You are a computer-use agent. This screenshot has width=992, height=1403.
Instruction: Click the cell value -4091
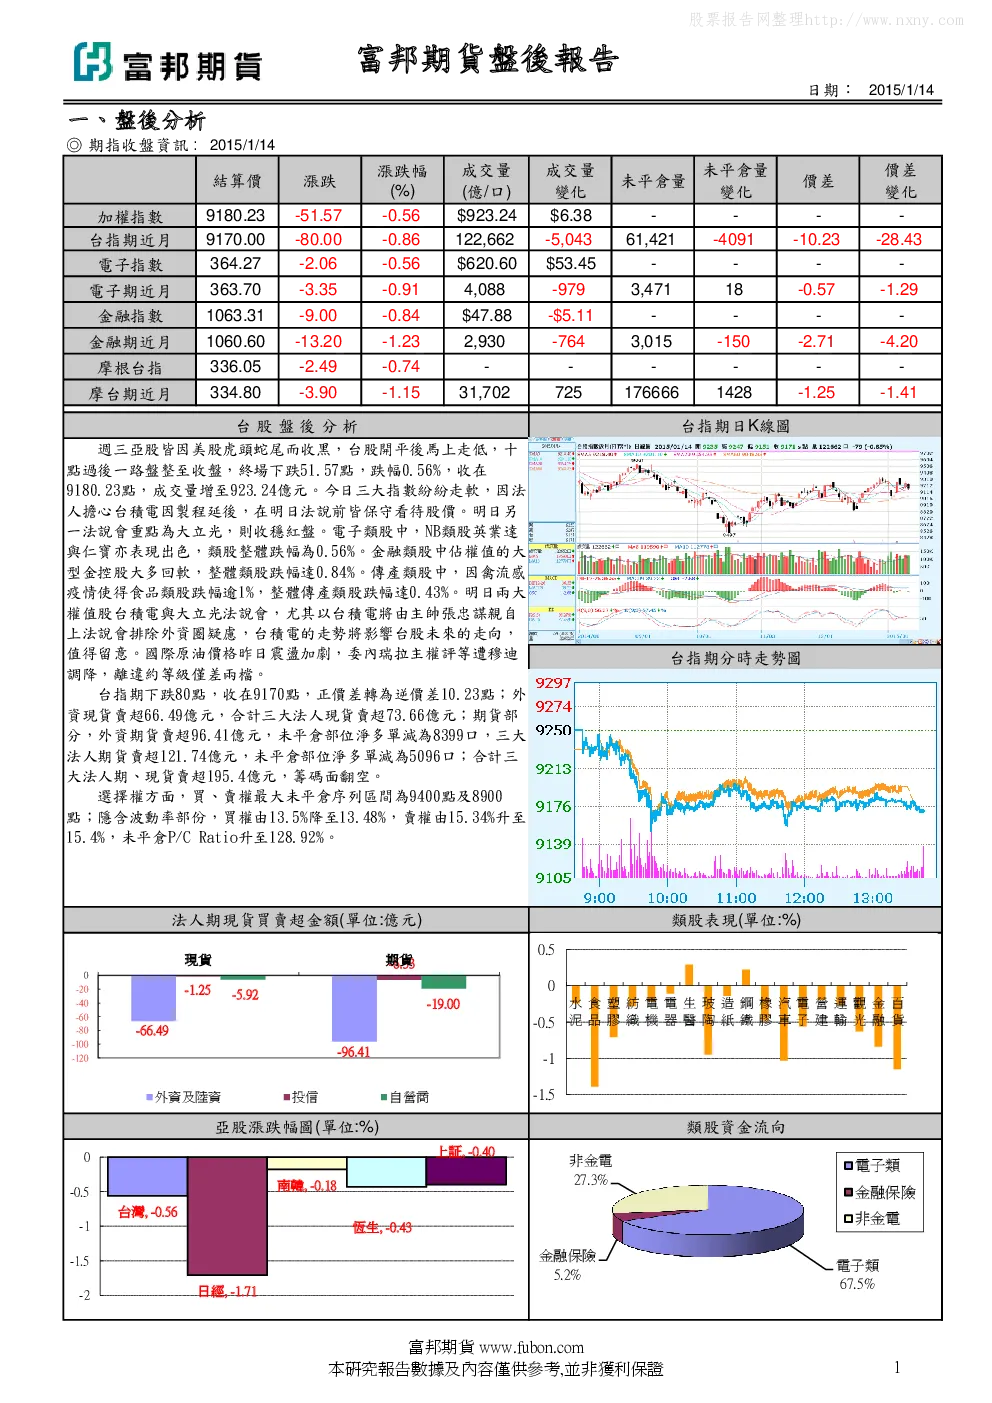(733, 239)
